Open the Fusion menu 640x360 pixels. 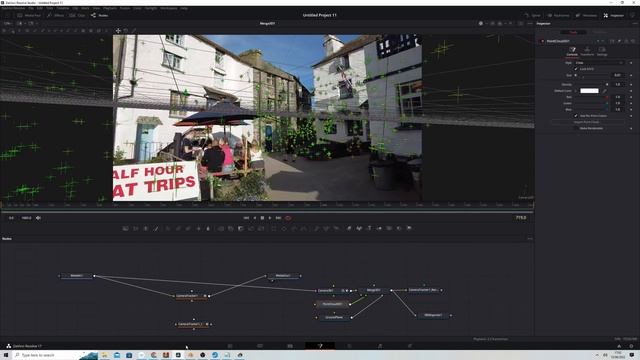pyautogui.click(x=124, y=8)
